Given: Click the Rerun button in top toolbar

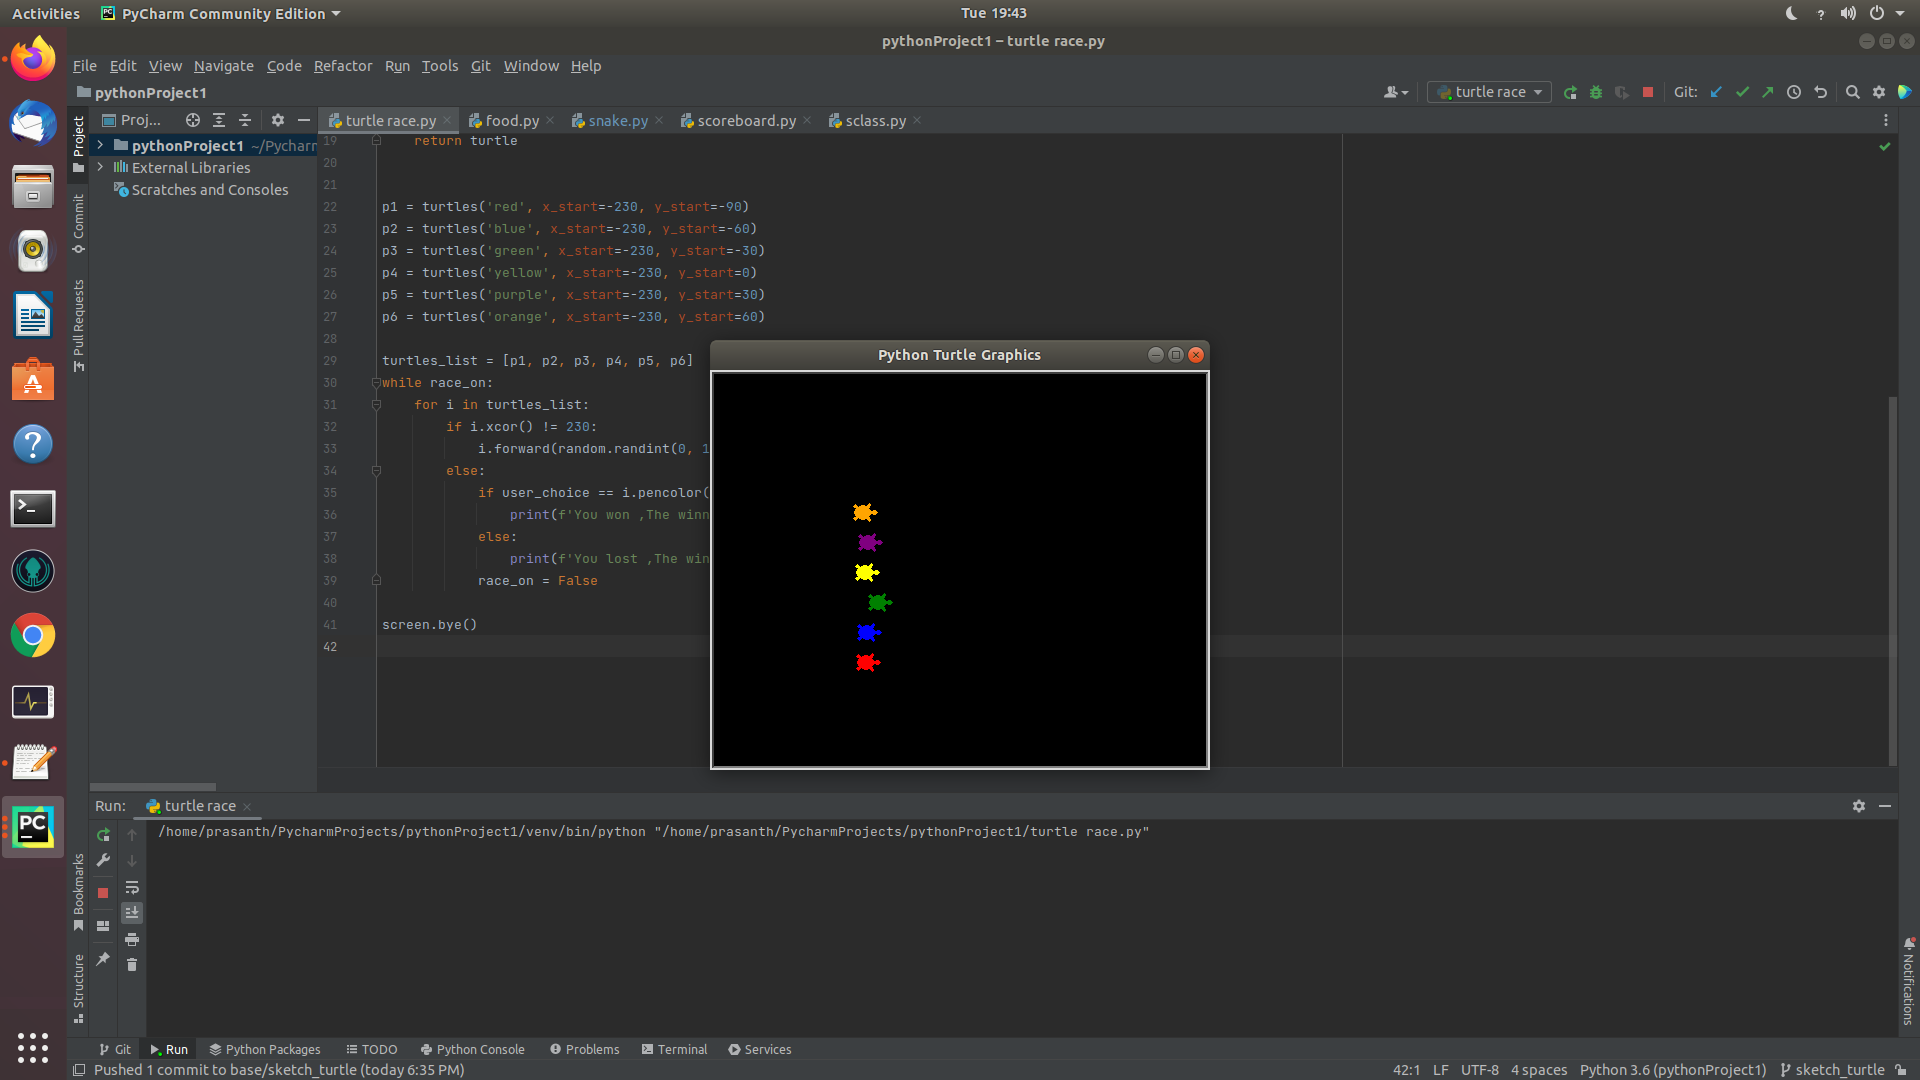Looking at the screenshot, I should [x=1570, y=92].
